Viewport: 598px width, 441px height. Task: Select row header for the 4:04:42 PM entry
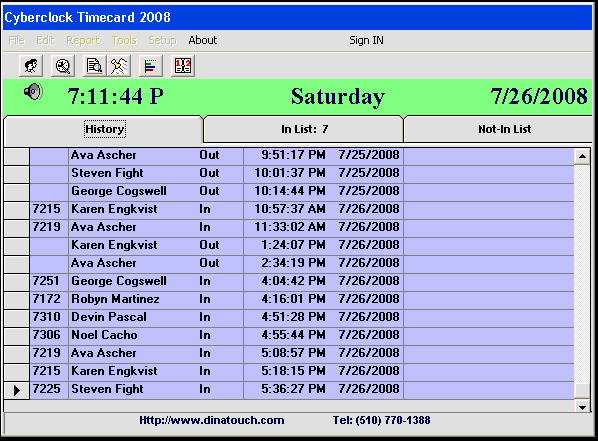coord(16,282)
